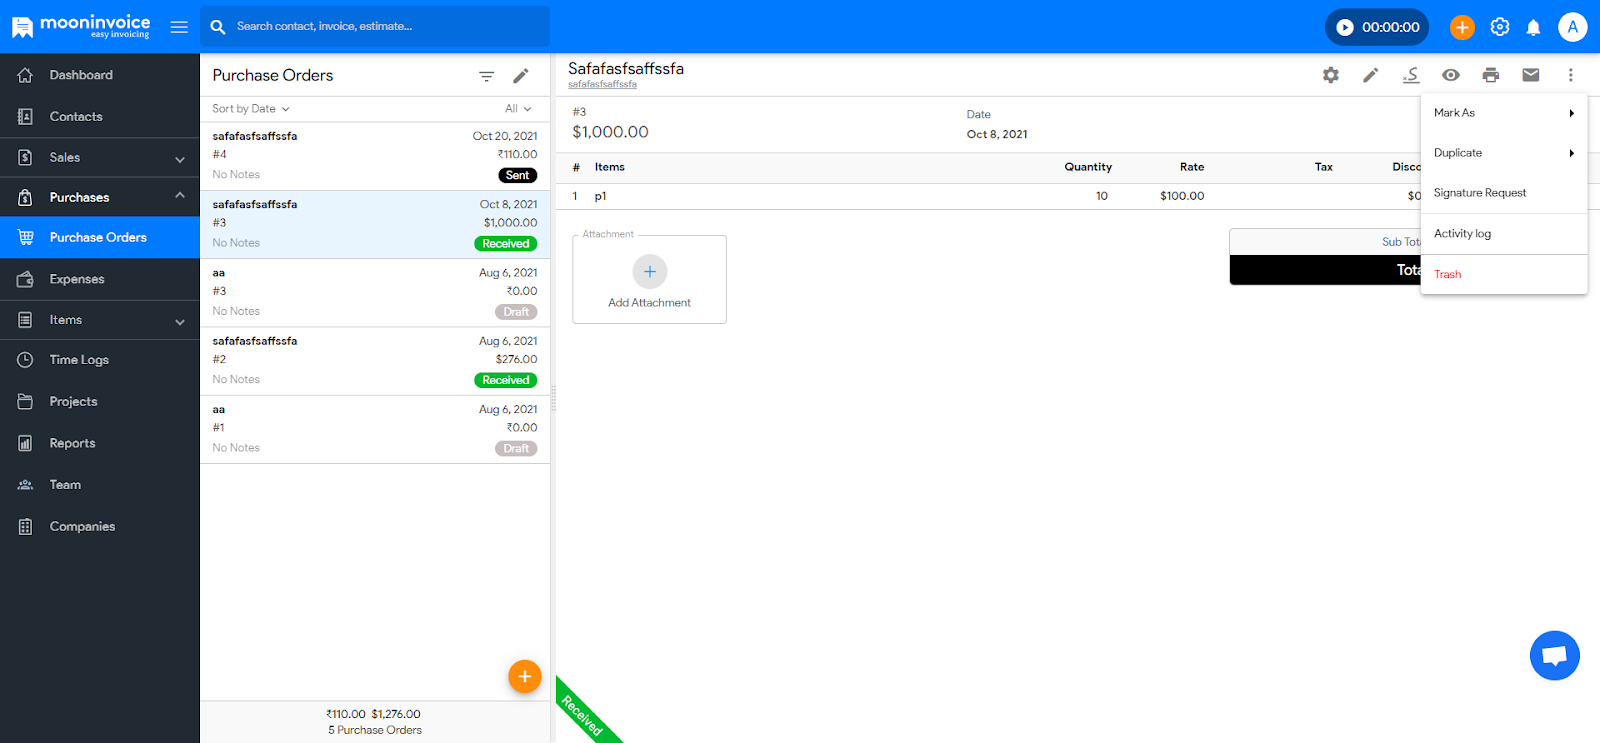Click the filter icon in Purchase Orders list
Image resolution: width=1600 pixels, height=743 pixels.
[x=486, y=76]
